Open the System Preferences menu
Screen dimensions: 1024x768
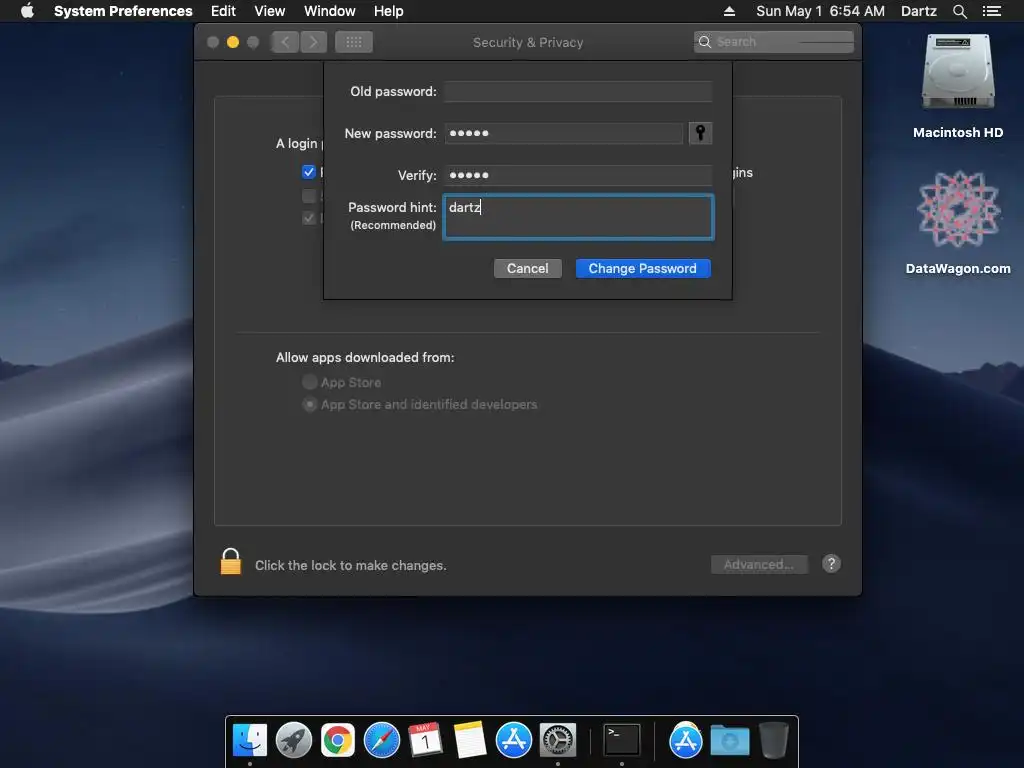tap(123, 11)
